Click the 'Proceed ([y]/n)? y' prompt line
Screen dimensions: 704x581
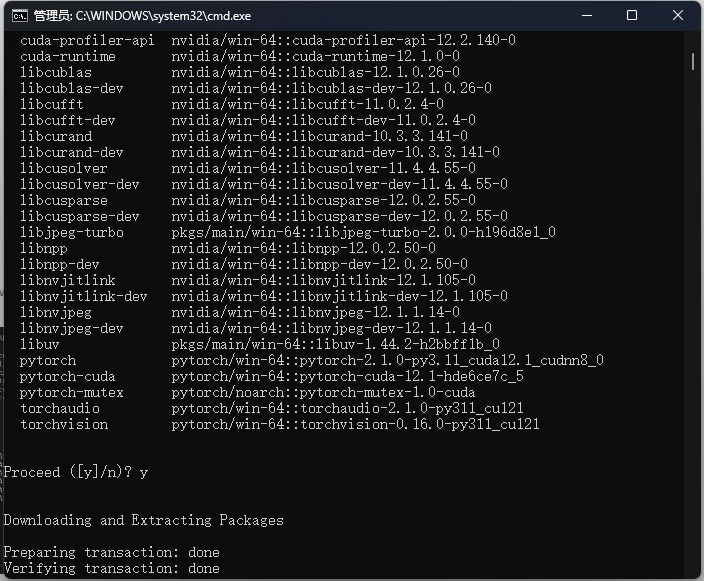(x=76, y=472)
